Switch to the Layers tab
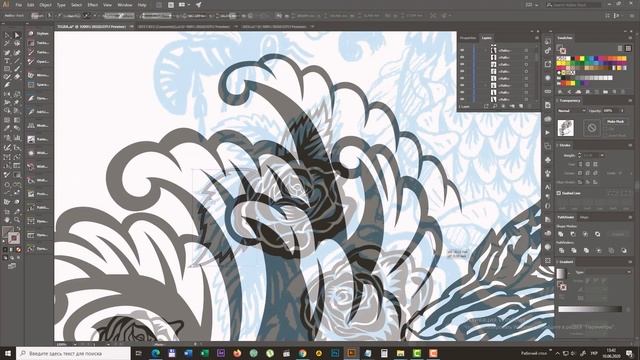Viewport: 640px width, 360px height. 487,38
